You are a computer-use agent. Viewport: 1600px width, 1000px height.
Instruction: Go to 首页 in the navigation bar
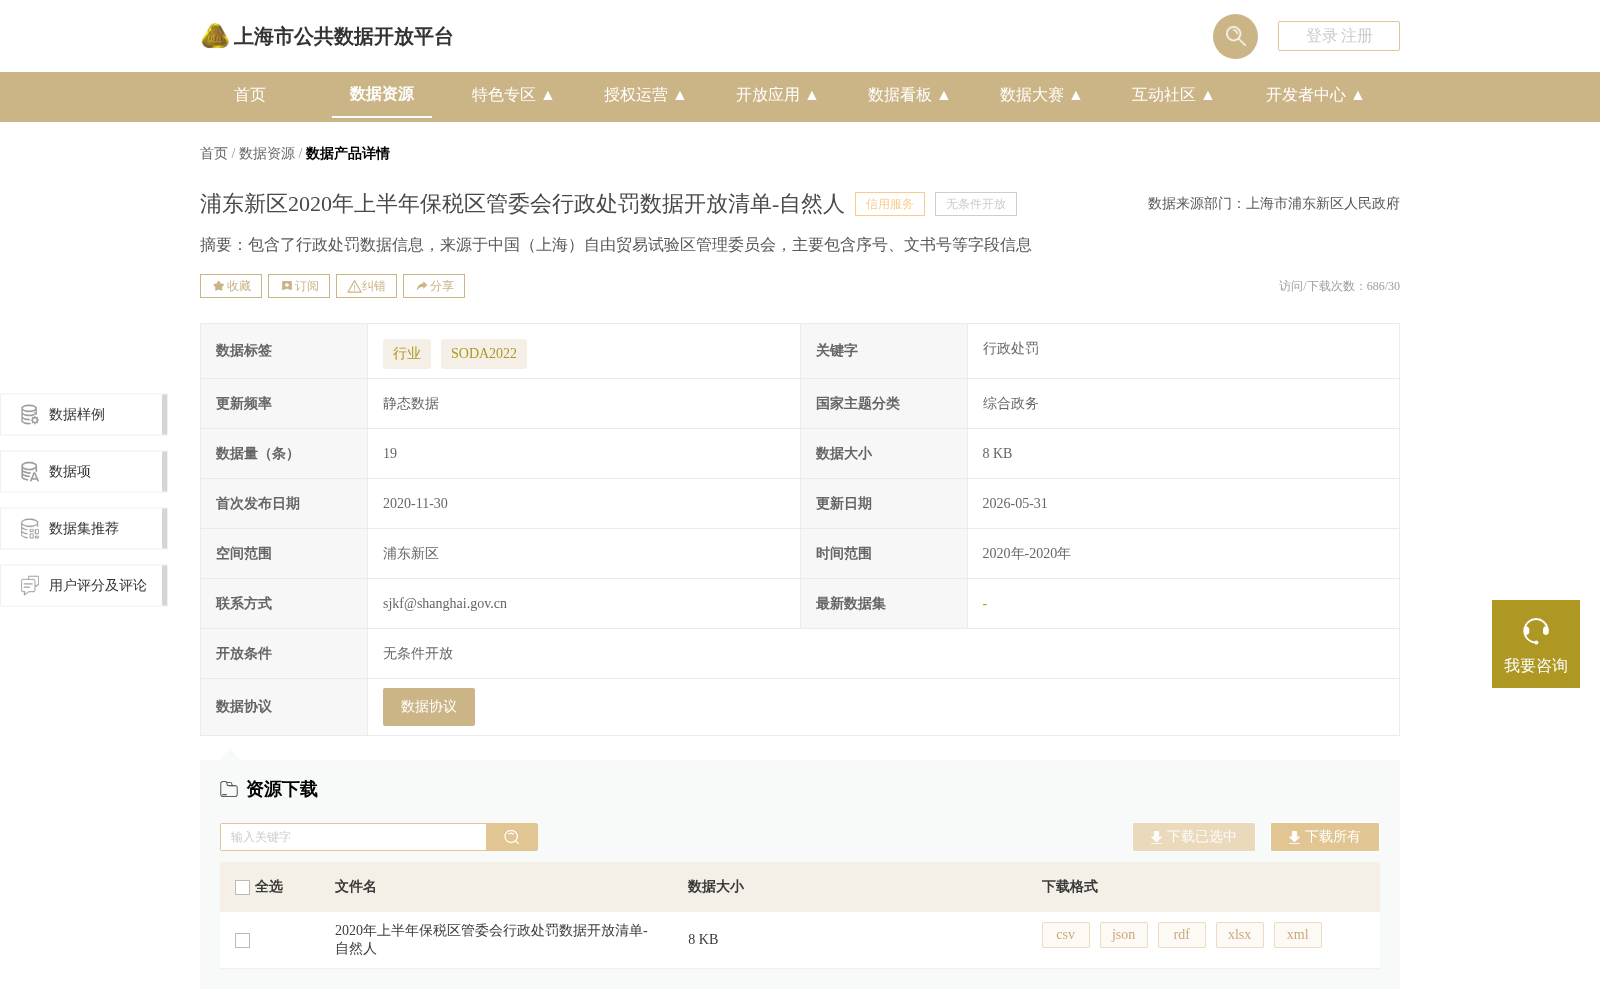tap(250, 95)
